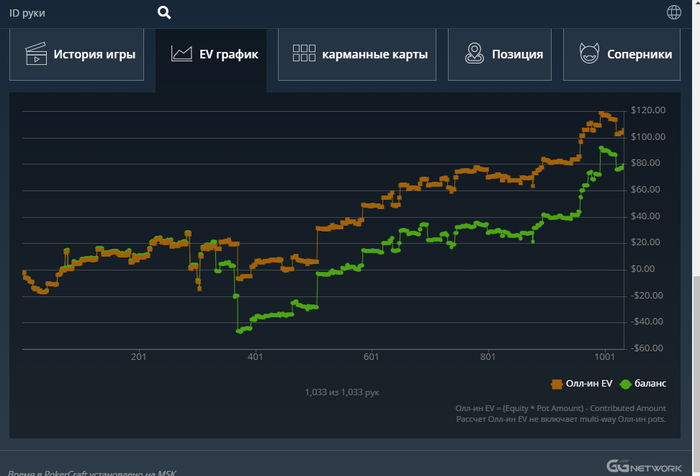Click the 601 hand axis label

tap(371, 357)
